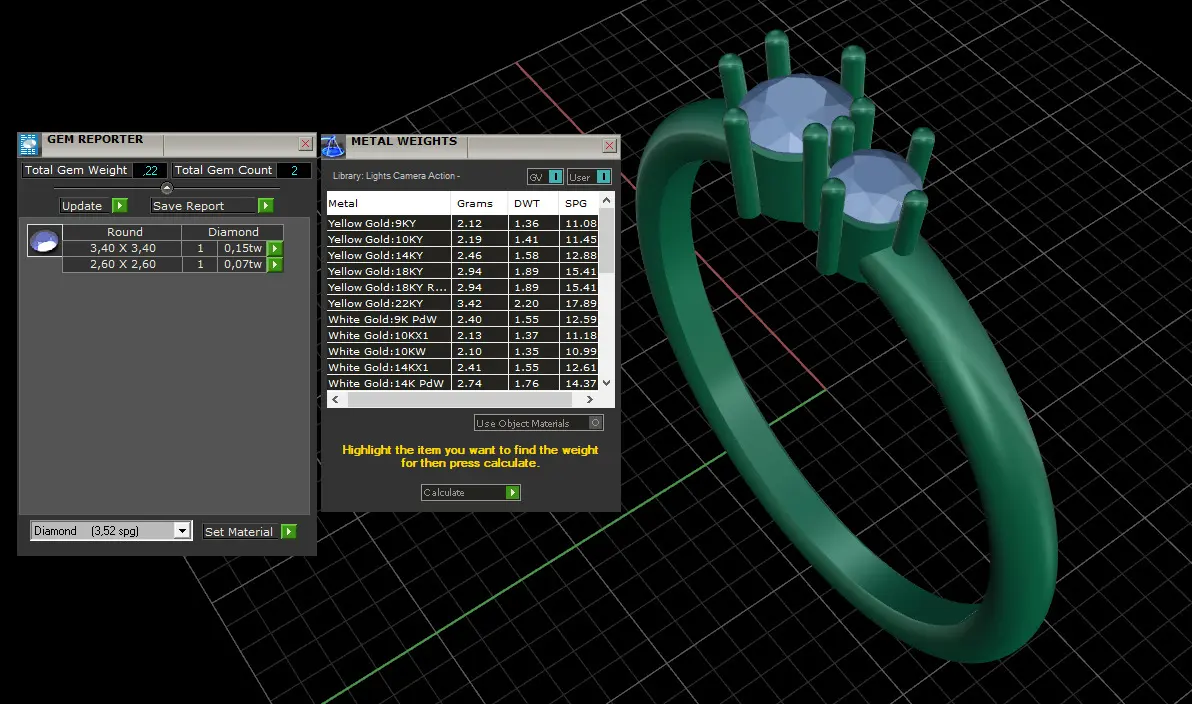Select the round diamond gem thumbnail
Viewport: 1192px width, 704px height.
click(45, 241)
